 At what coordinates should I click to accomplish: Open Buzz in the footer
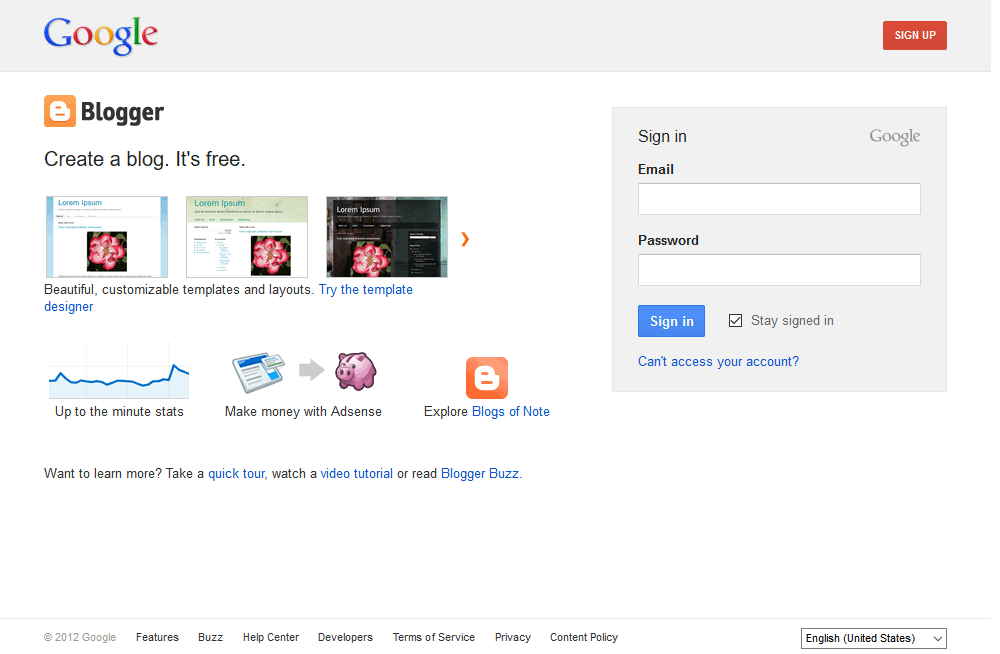pyautogui.click(x=210, y=637)
